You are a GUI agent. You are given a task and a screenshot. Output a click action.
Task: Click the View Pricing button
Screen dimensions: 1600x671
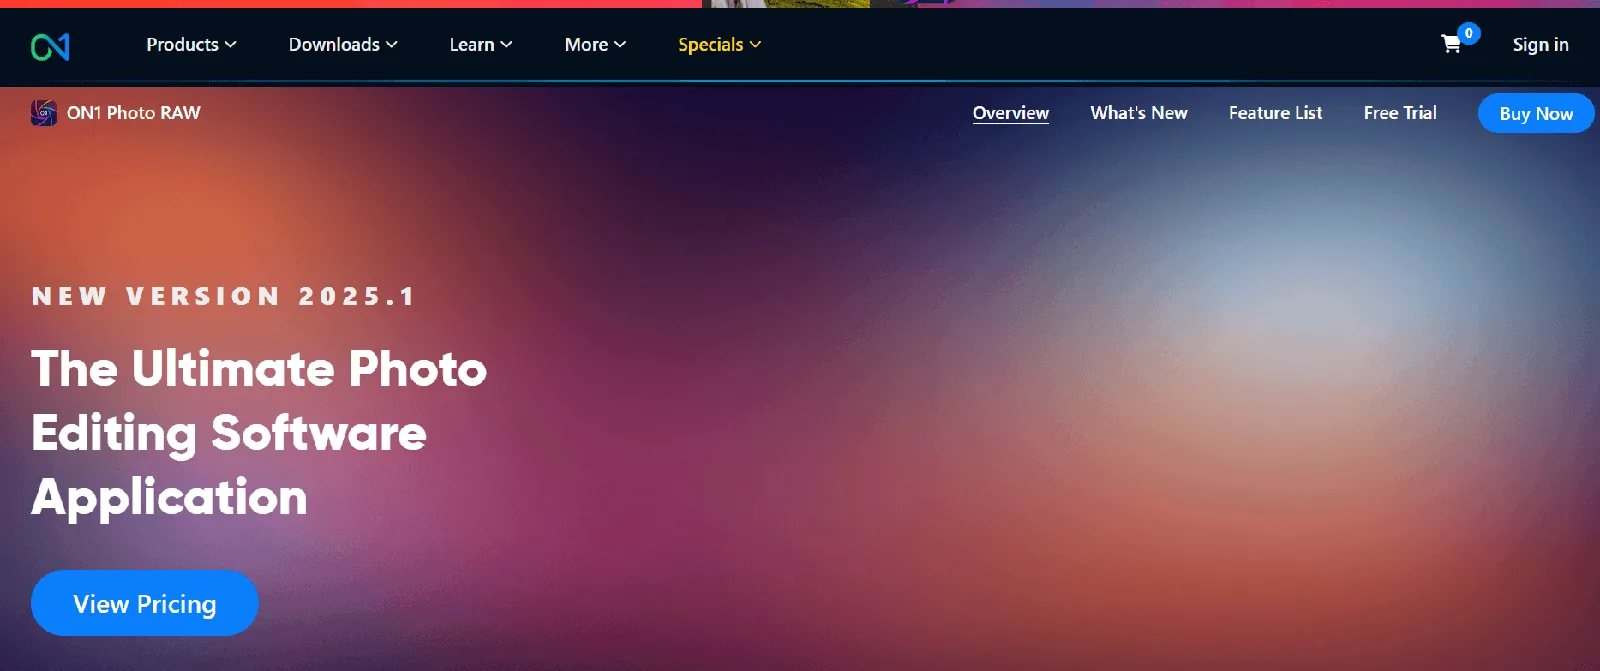click(x=145, y=603)
